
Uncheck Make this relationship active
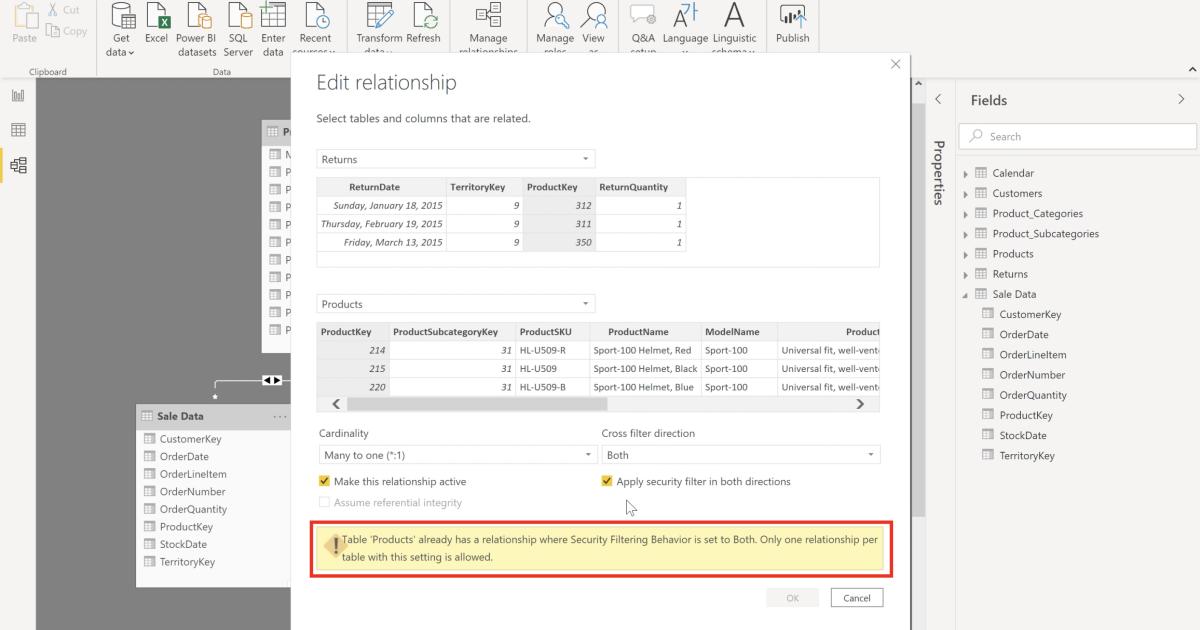click(324, 481)
